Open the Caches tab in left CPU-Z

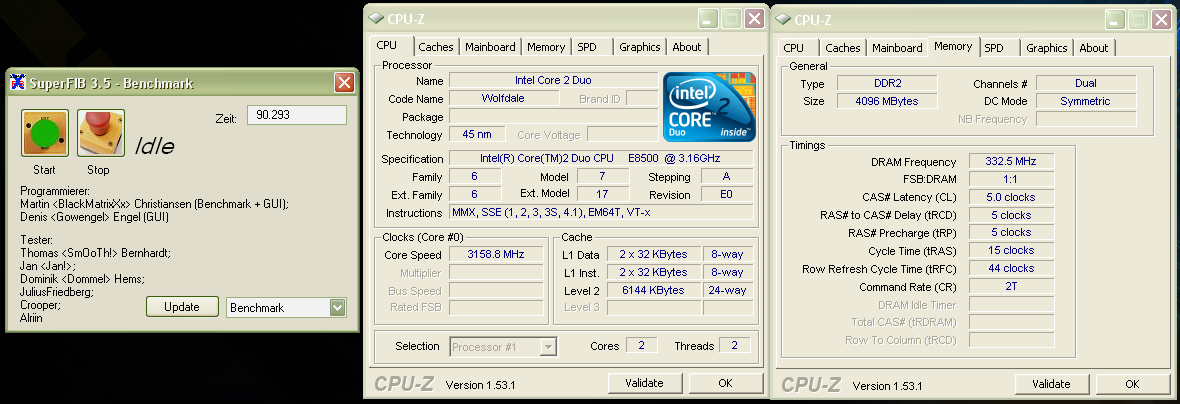coord(436,47)
